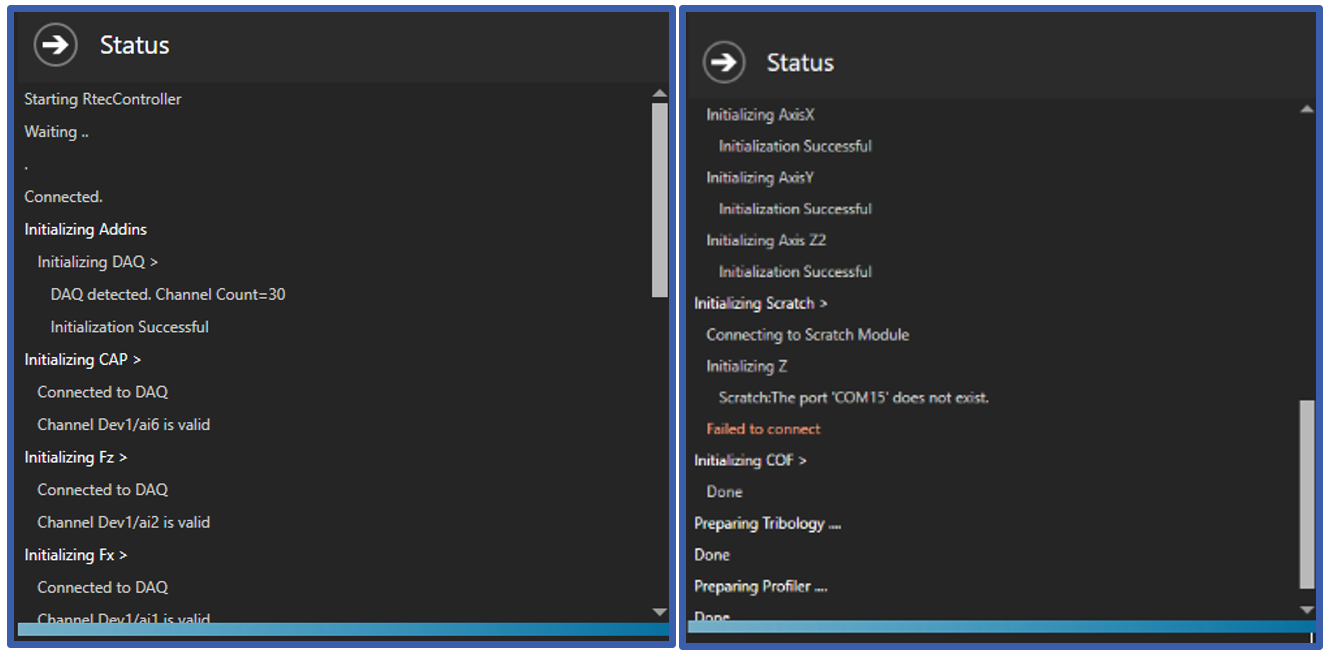The height and width of the screenshot is (652, 1325).
Task: Select the Status title on the right panel
Action: pos(800,62)
